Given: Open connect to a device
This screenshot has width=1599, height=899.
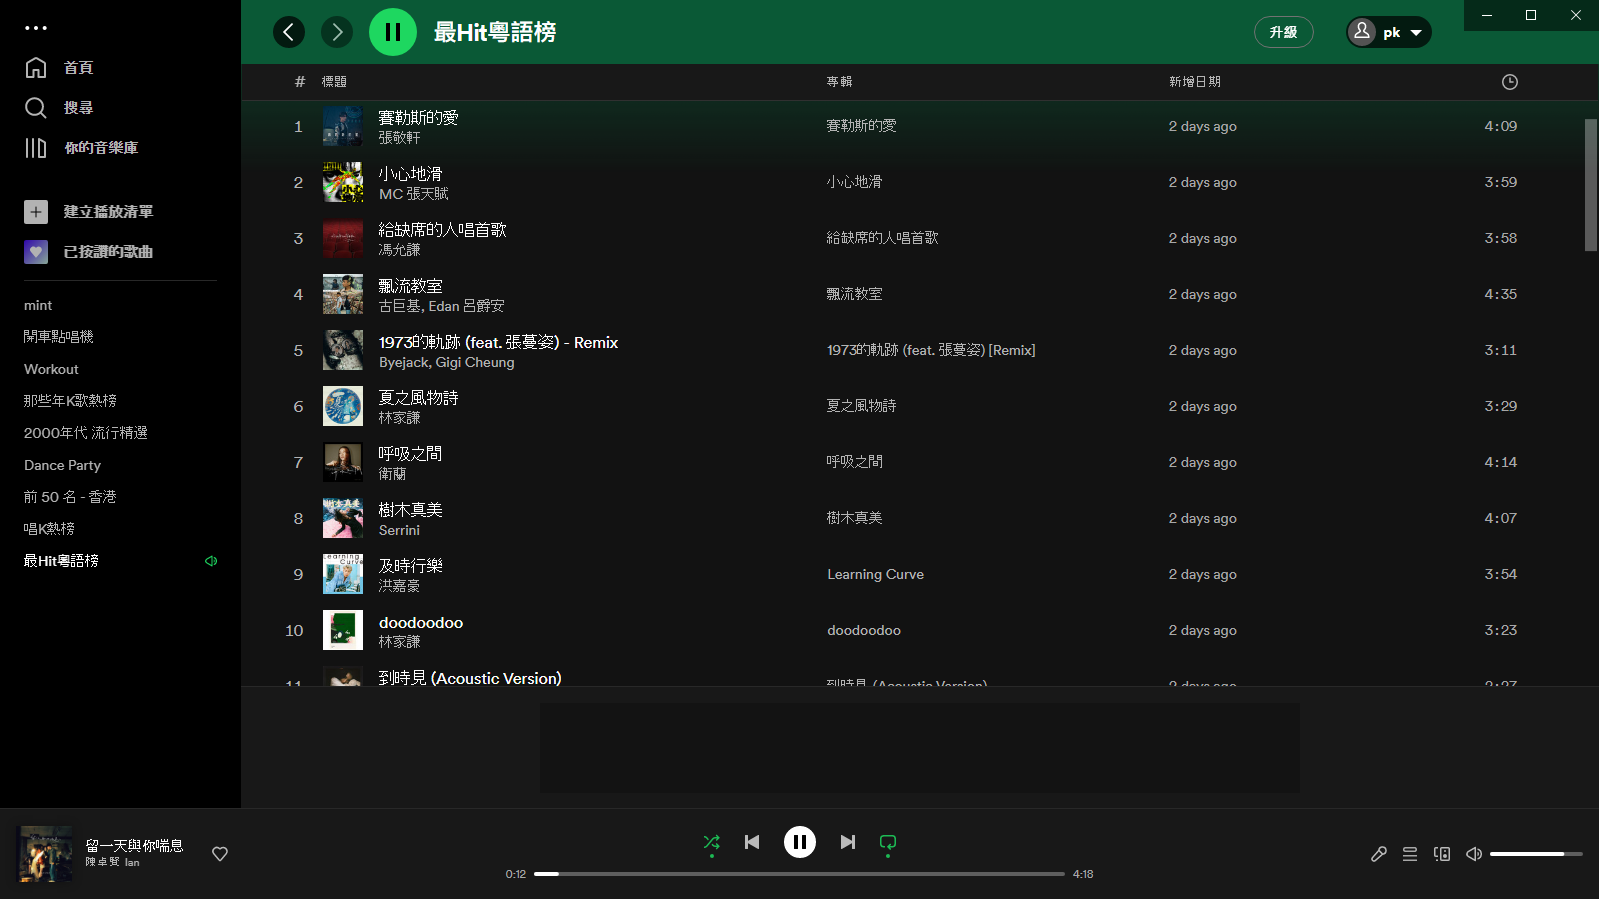Looking at the screenshot, I should point(1442,854).
